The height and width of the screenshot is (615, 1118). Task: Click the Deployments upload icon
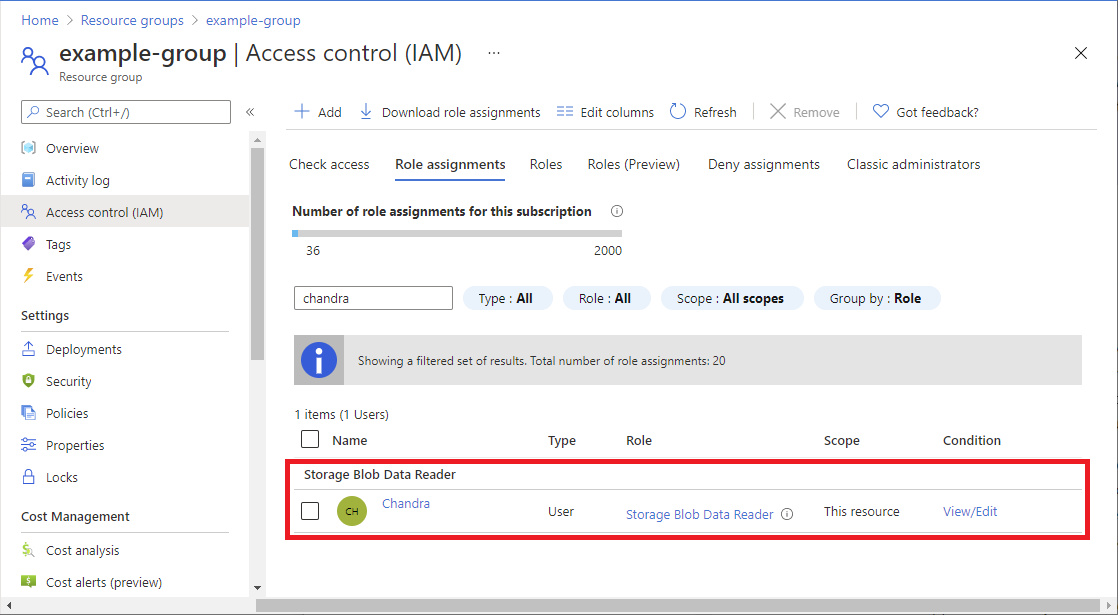29,348
